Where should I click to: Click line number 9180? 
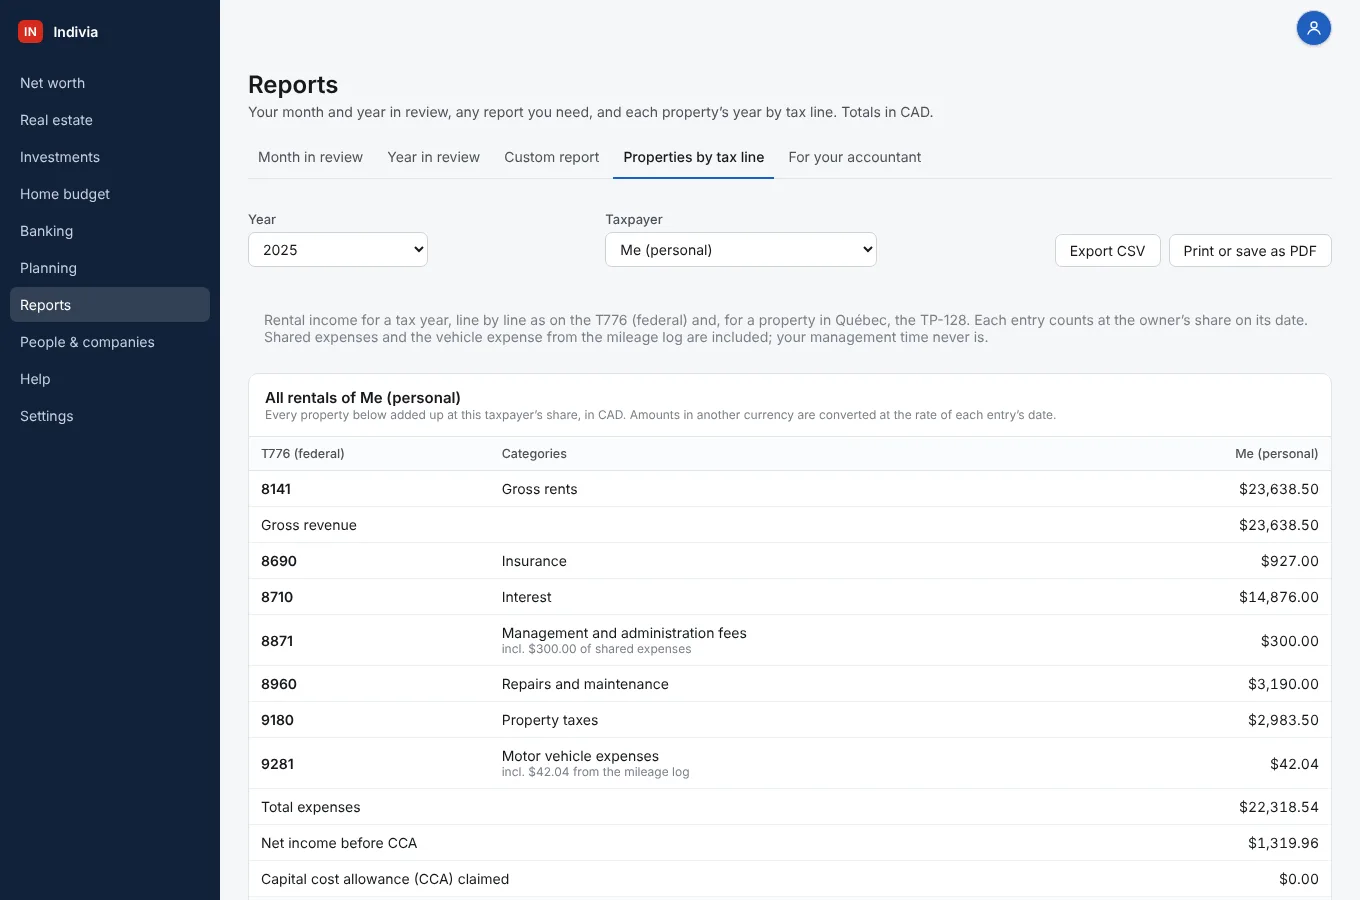pyautogui.click(x=277, y=720)
